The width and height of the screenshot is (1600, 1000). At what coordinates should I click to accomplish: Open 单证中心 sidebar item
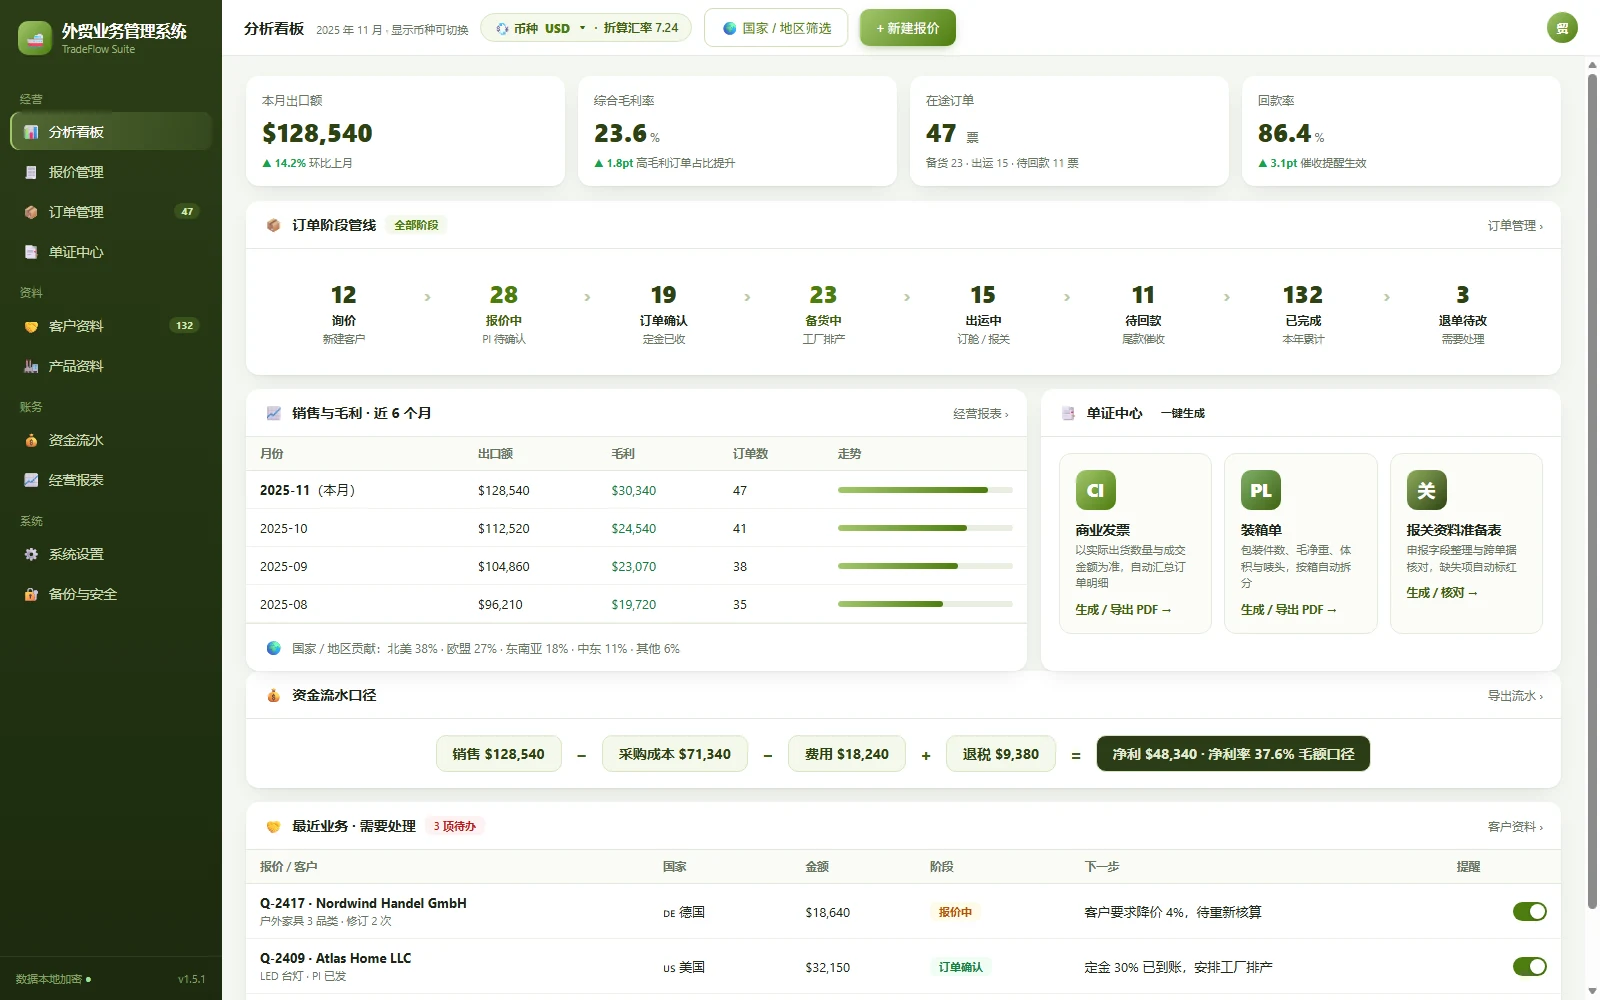click(111, 252)
